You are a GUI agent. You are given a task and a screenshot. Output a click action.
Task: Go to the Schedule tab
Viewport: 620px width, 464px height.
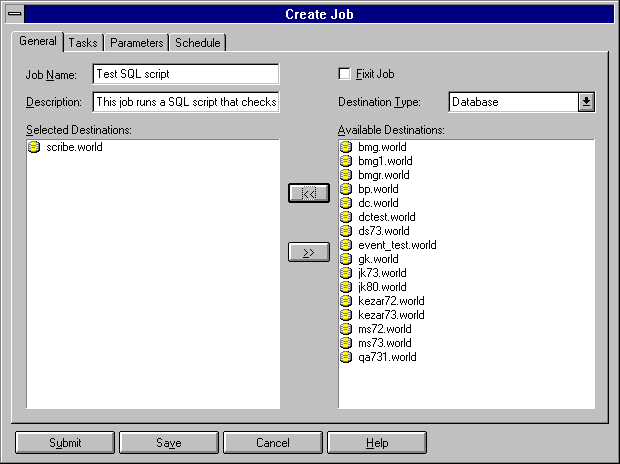pyautogui.click(x=198, y=43)
